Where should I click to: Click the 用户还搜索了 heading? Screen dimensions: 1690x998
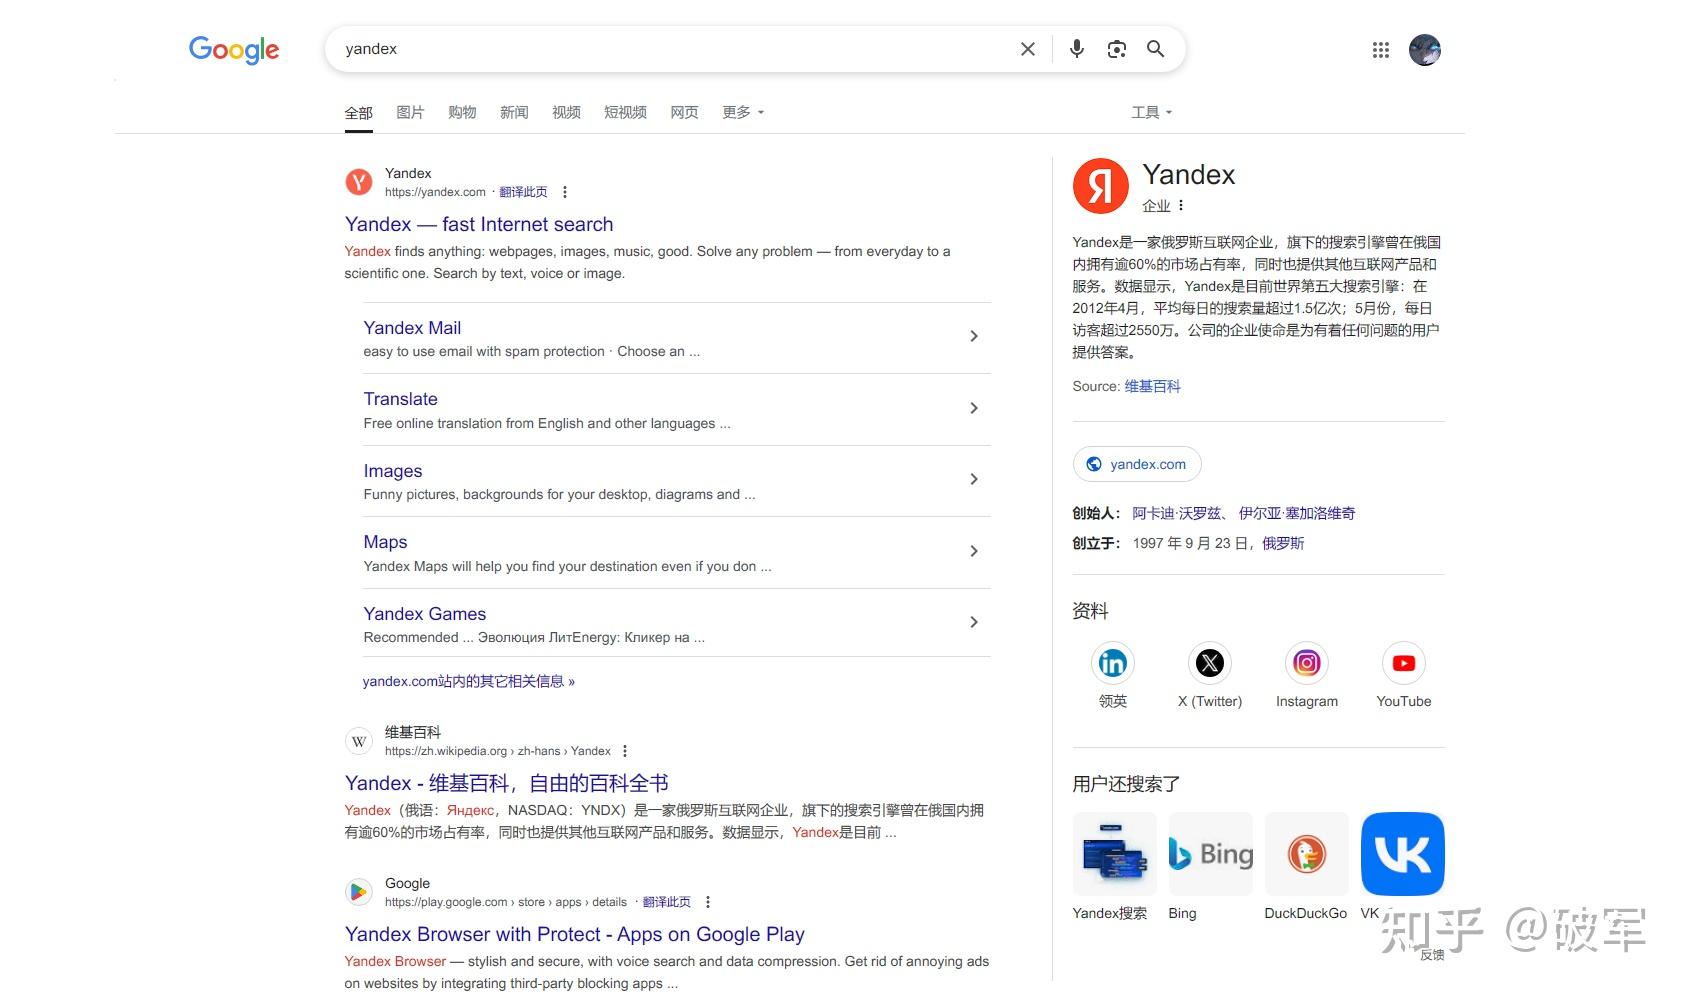click(1126, 784)
